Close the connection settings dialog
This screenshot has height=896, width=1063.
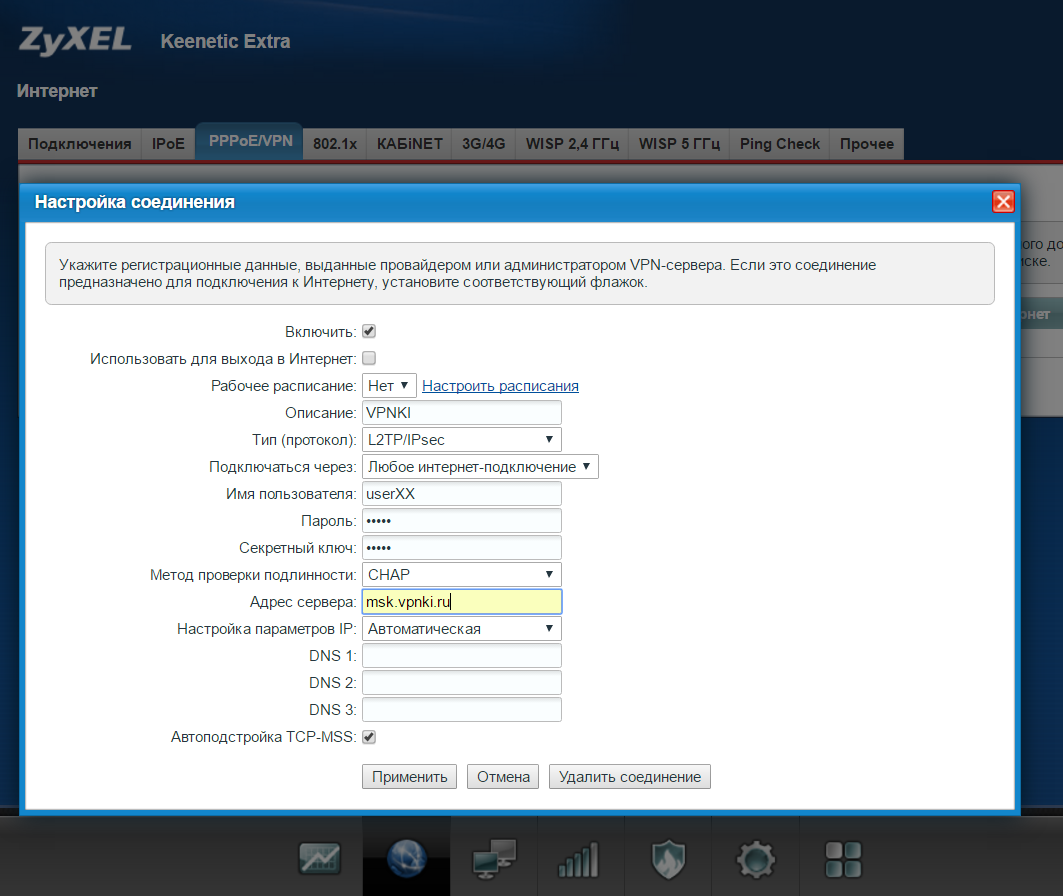[1003, 202]
